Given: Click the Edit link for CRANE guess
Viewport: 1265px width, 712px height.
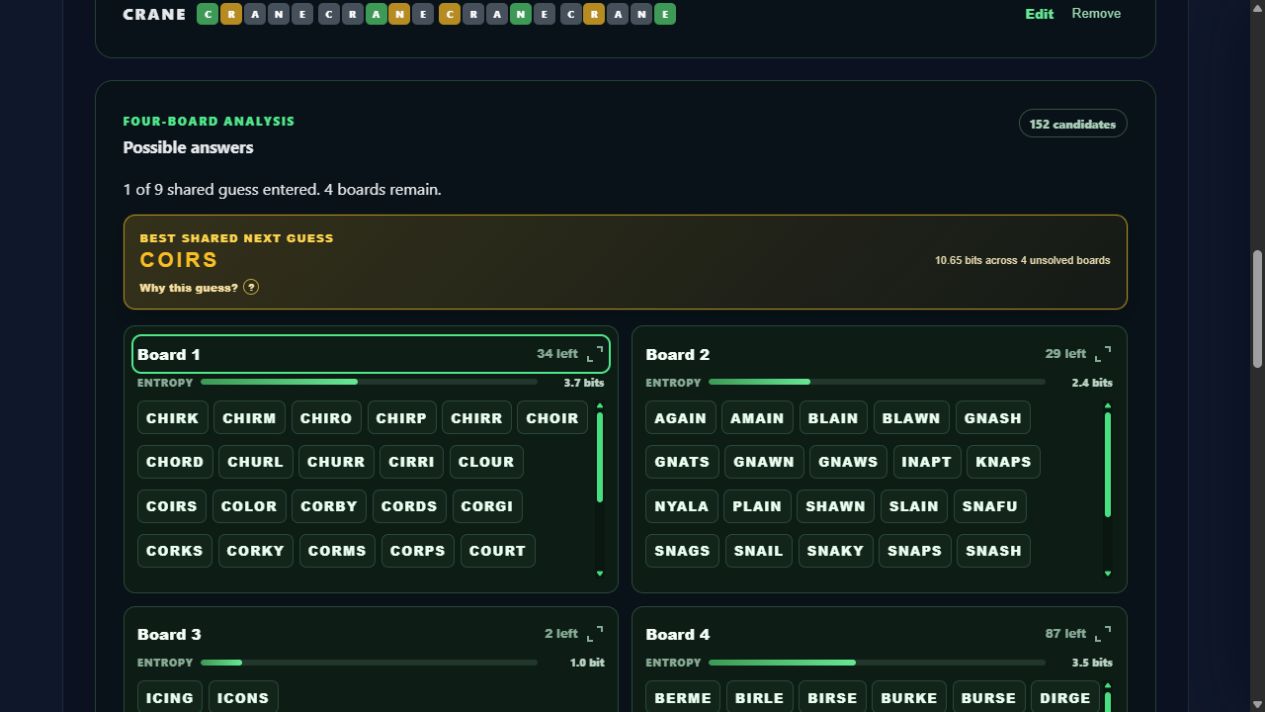Looking at the screenshot, I should coord(1039,14).
